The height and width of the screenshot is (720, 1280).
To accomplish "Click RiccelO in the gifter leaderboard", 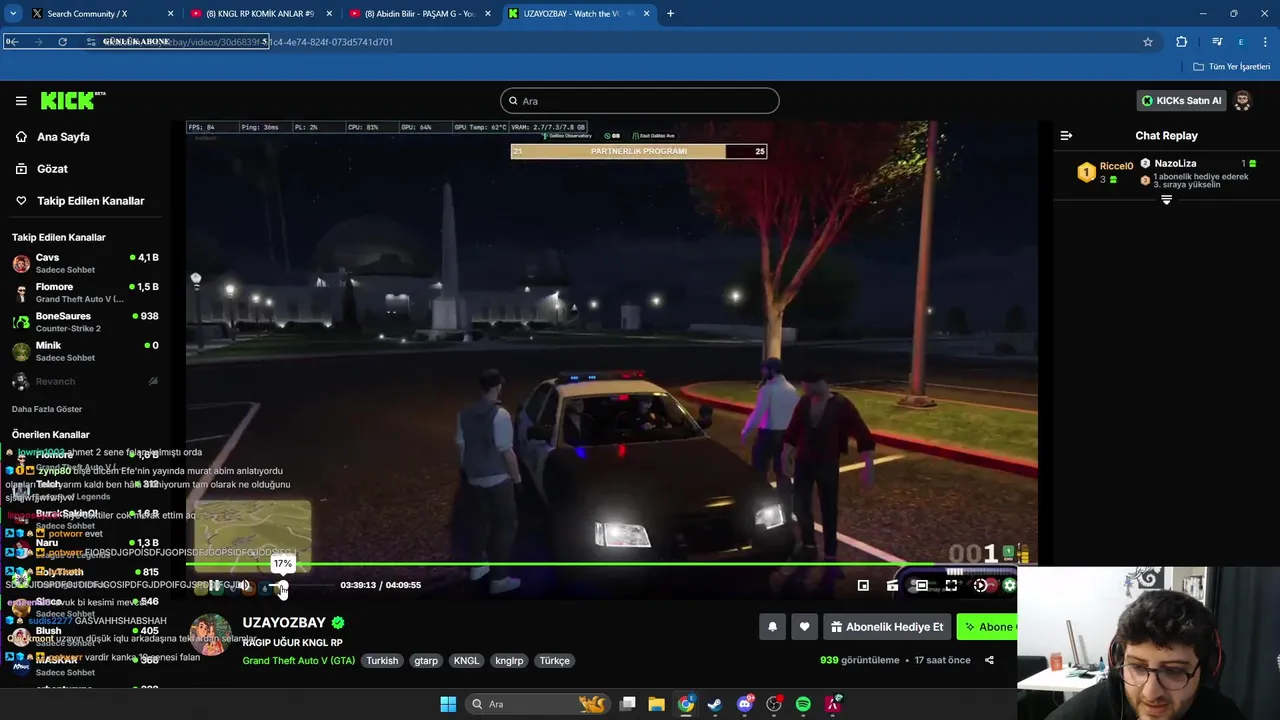I will click(x=1116, y=166).
